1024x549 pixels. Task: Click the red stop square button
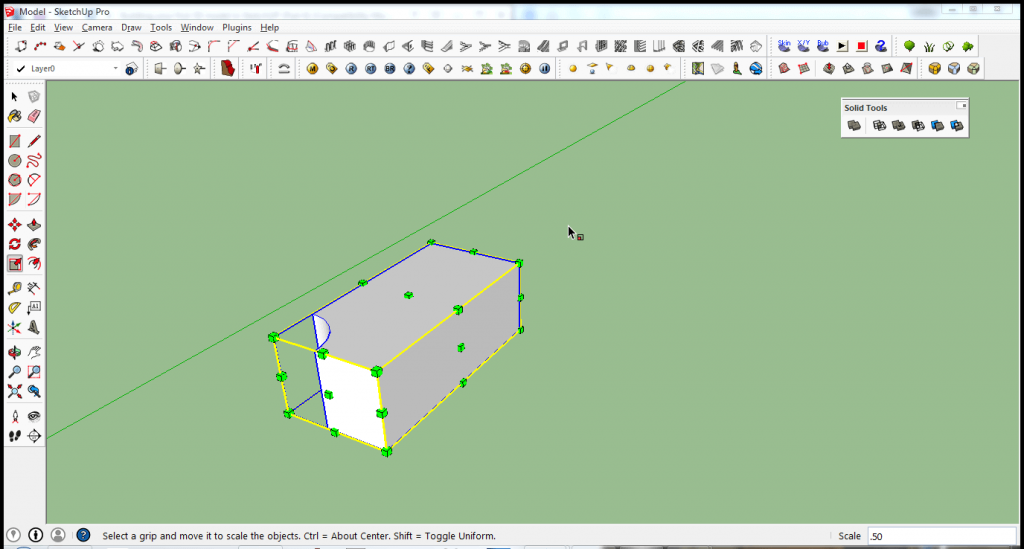(861, 46)
